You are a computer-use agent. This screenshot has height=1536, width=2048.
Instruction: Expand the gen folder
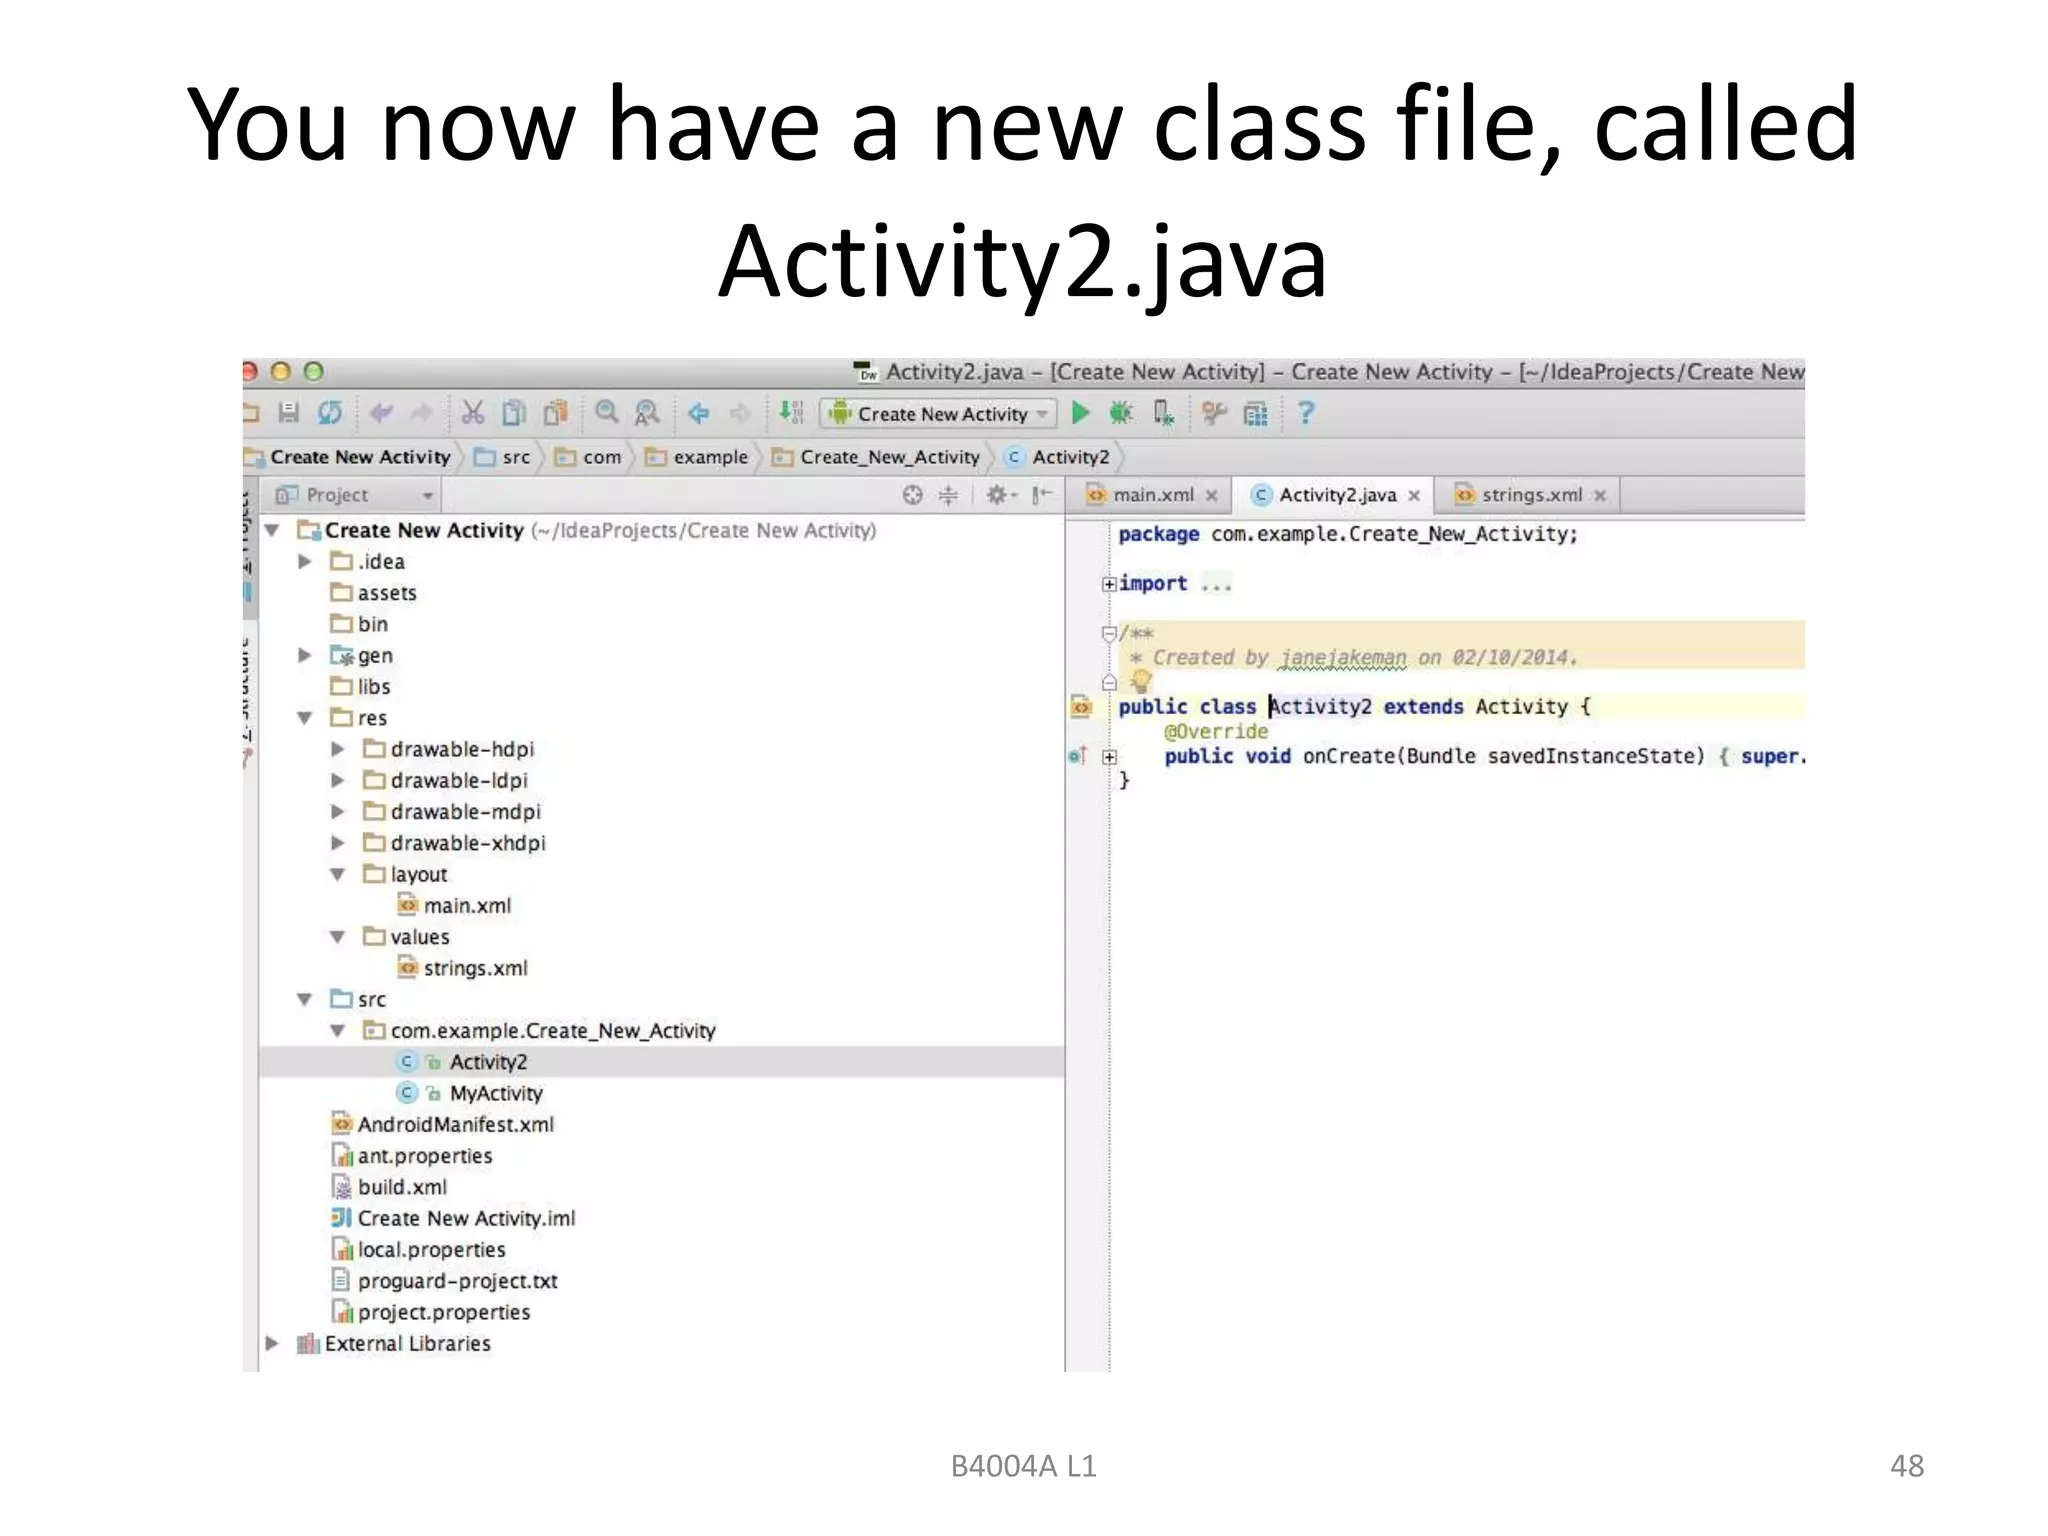pyautogui.click(x=305, y=655)
